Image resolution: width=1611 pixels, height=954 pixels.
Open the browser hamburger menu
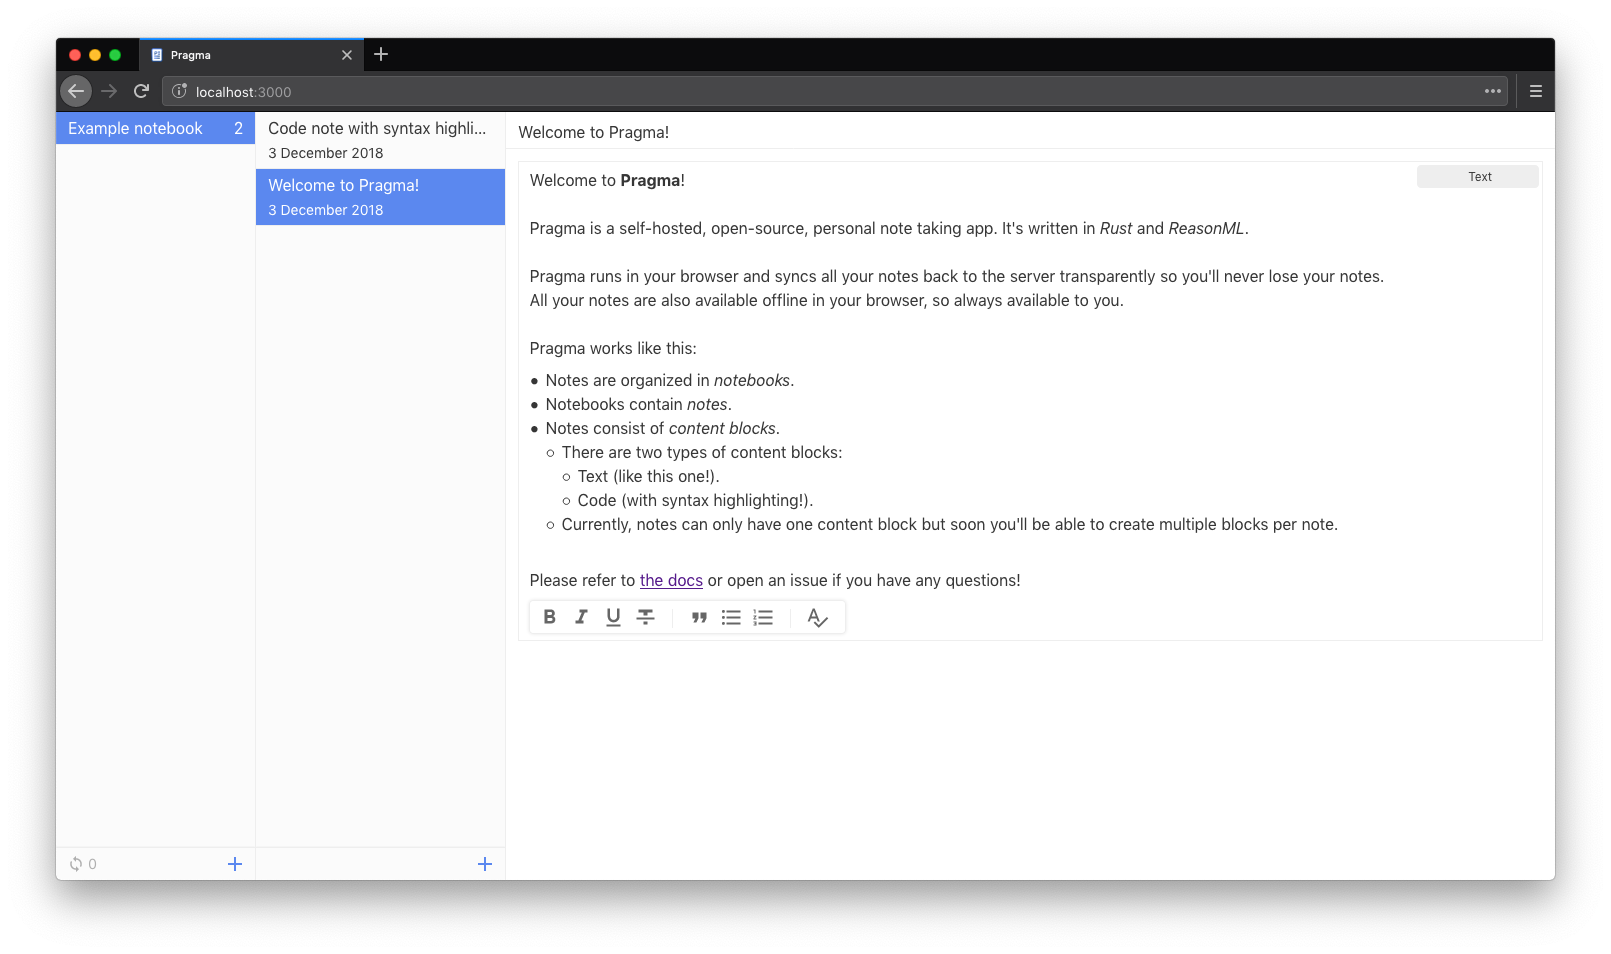(1536, 91)
